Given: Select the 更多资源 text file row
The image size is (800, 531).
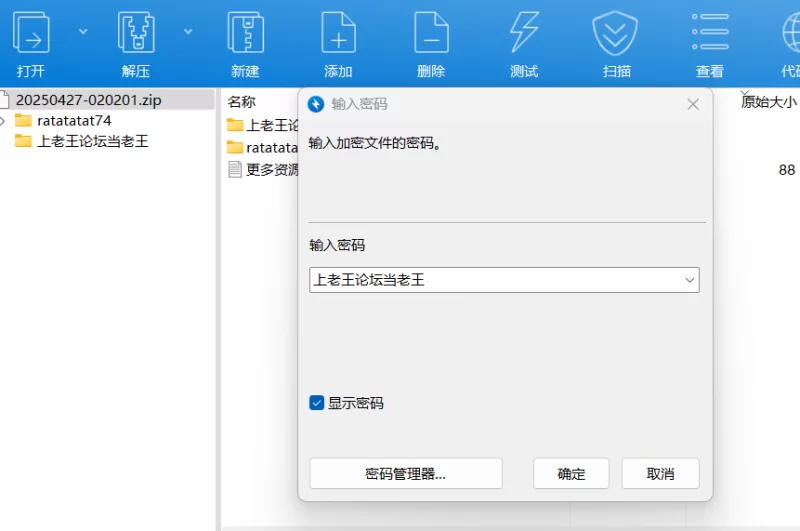Looking at the screenshot, I should click(x=262, y=169).
